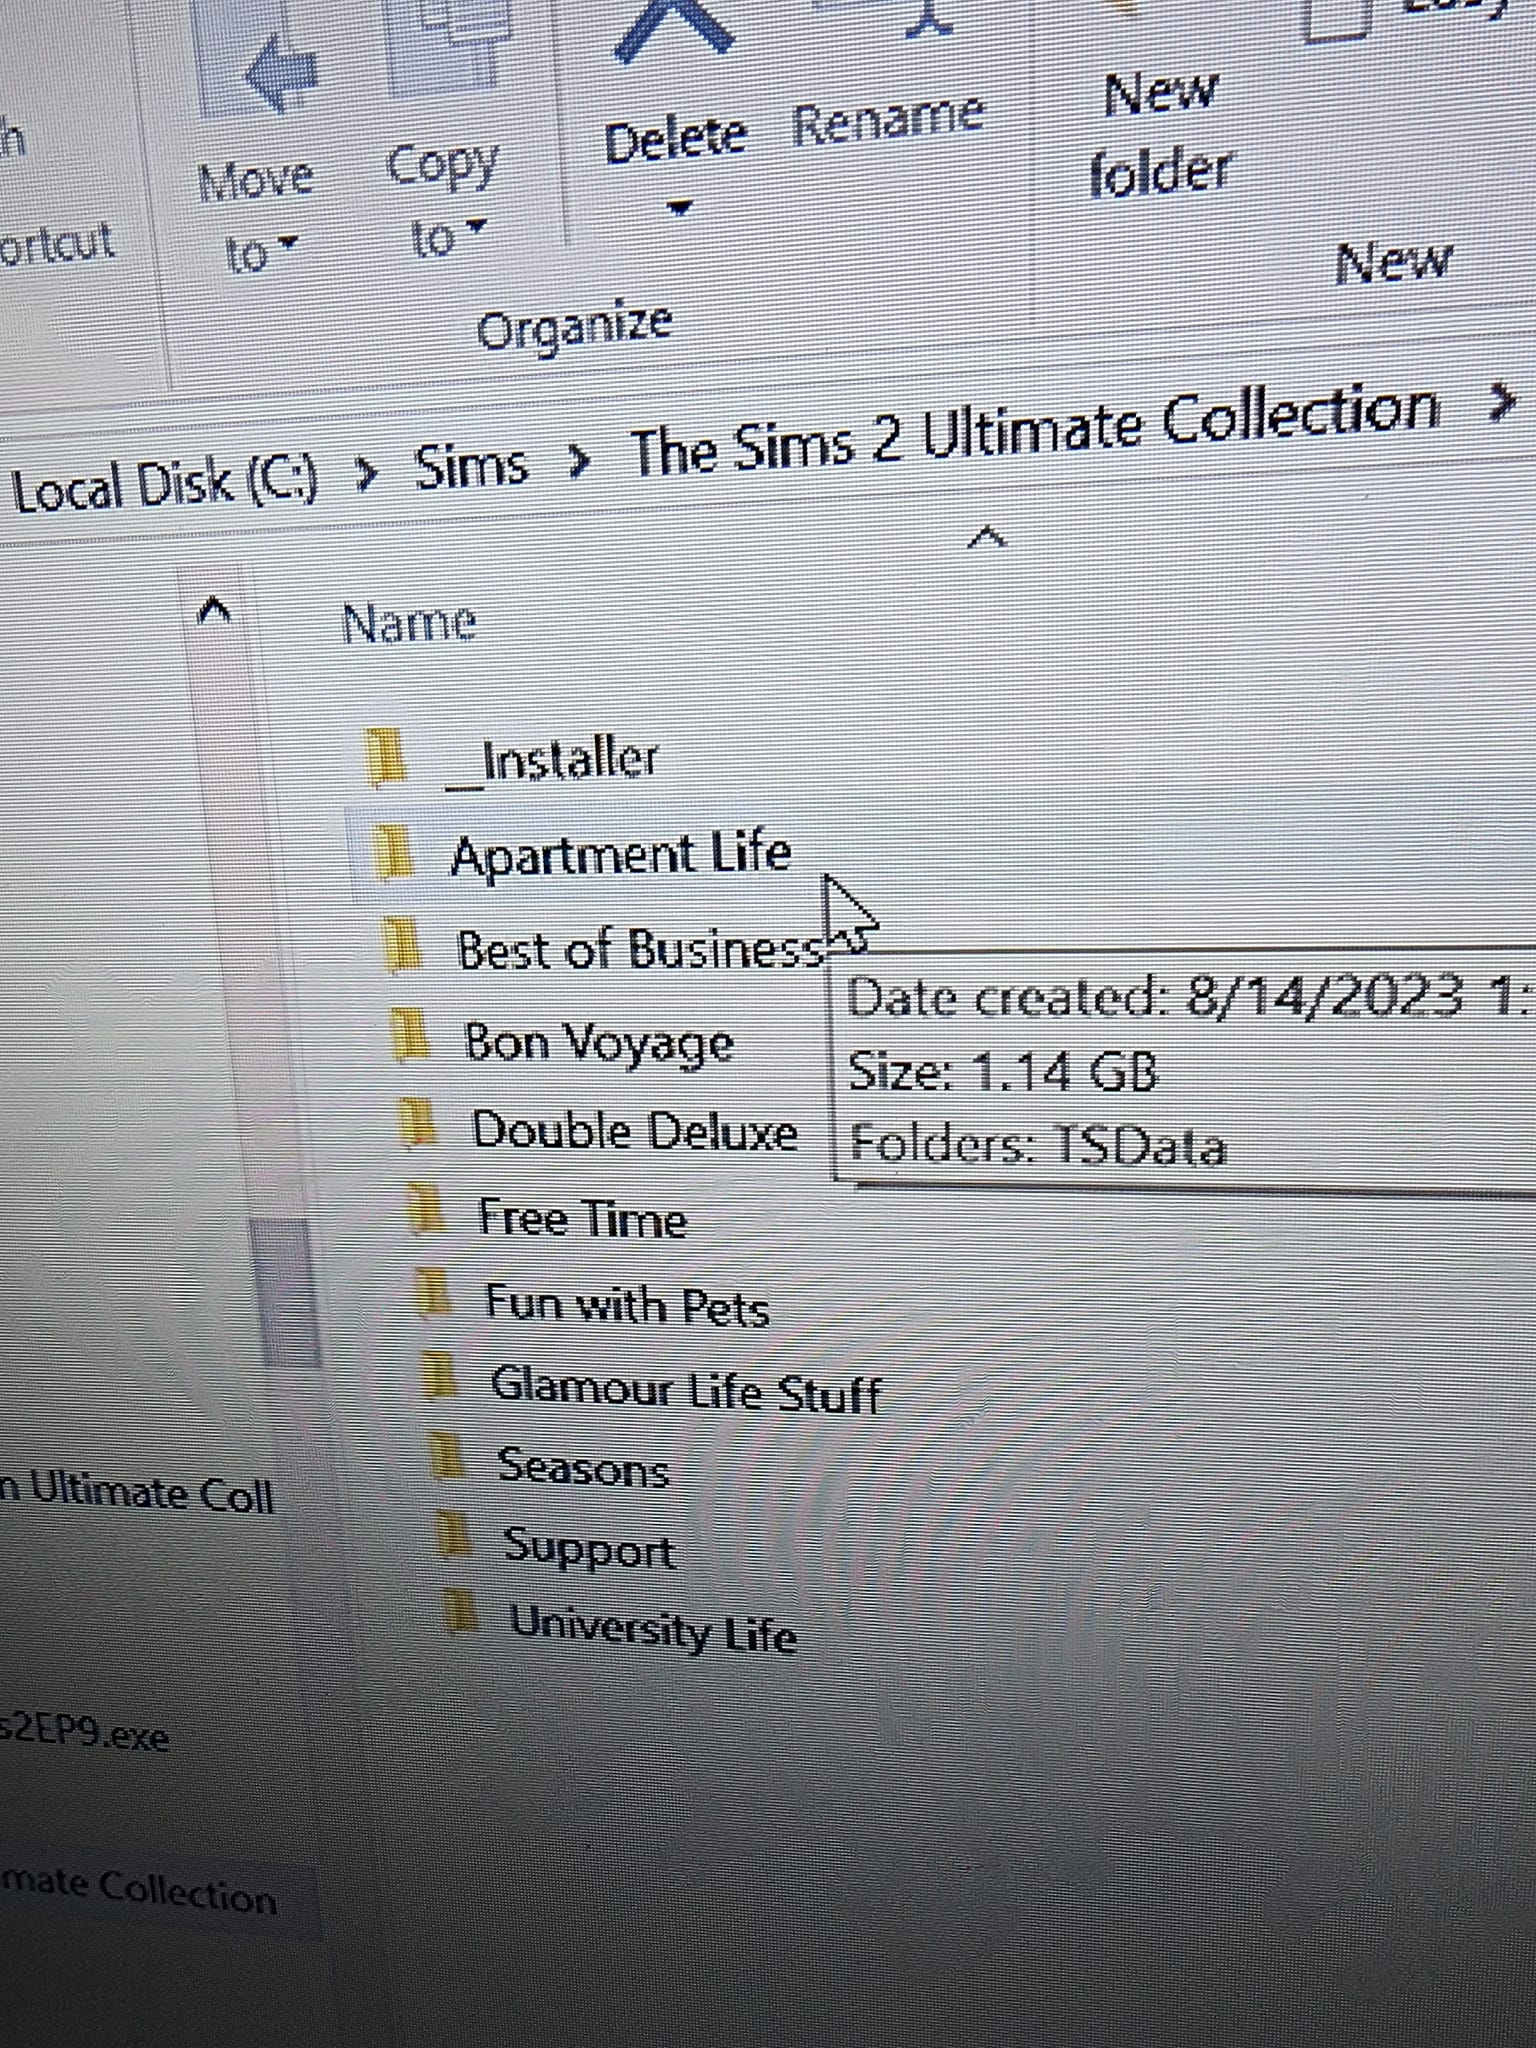Click the Free Time folder icon
1536x2048 pixels.
pos(425,1210)
